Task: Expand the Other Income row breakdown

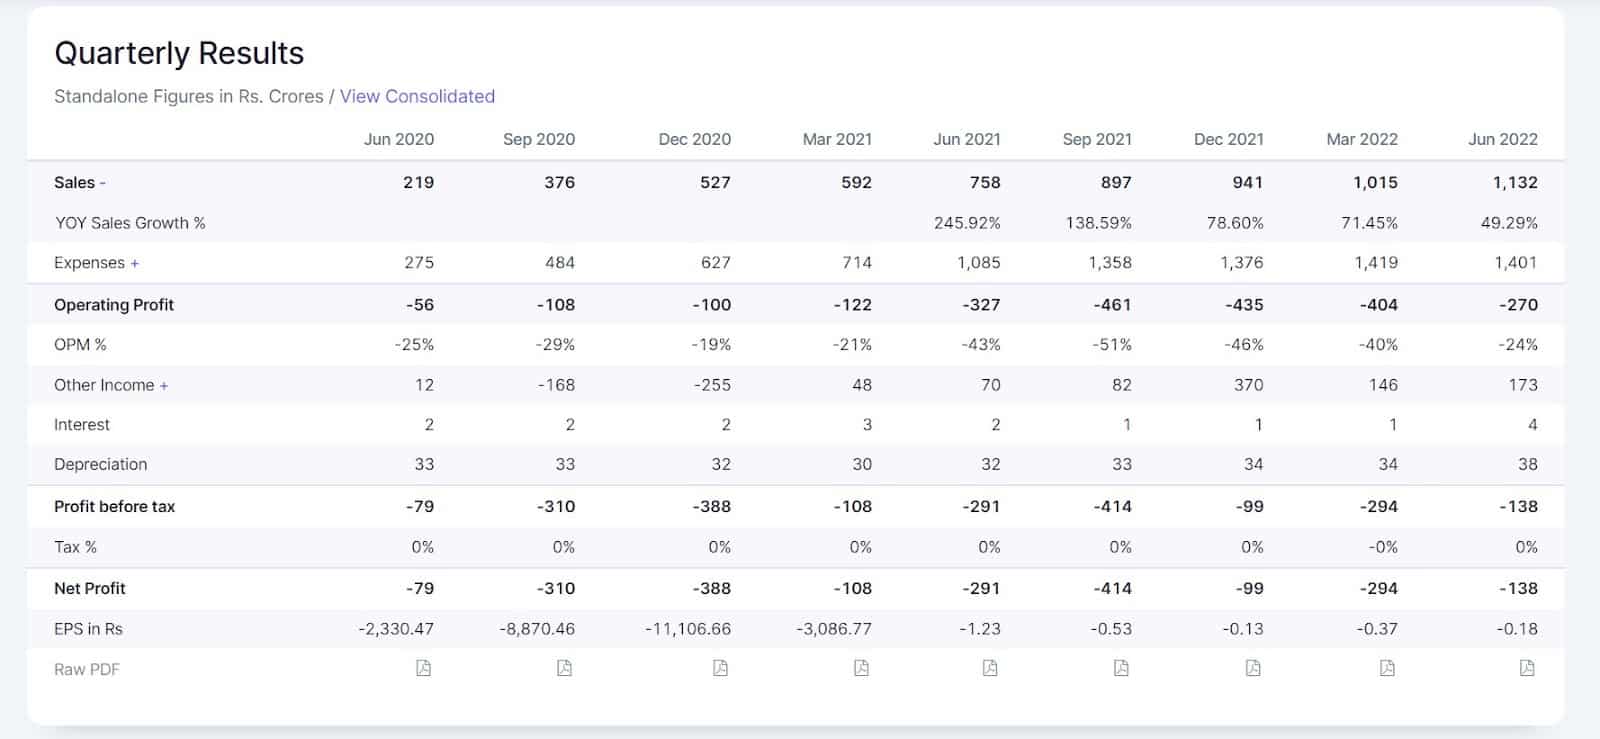Action: (164, 385)
